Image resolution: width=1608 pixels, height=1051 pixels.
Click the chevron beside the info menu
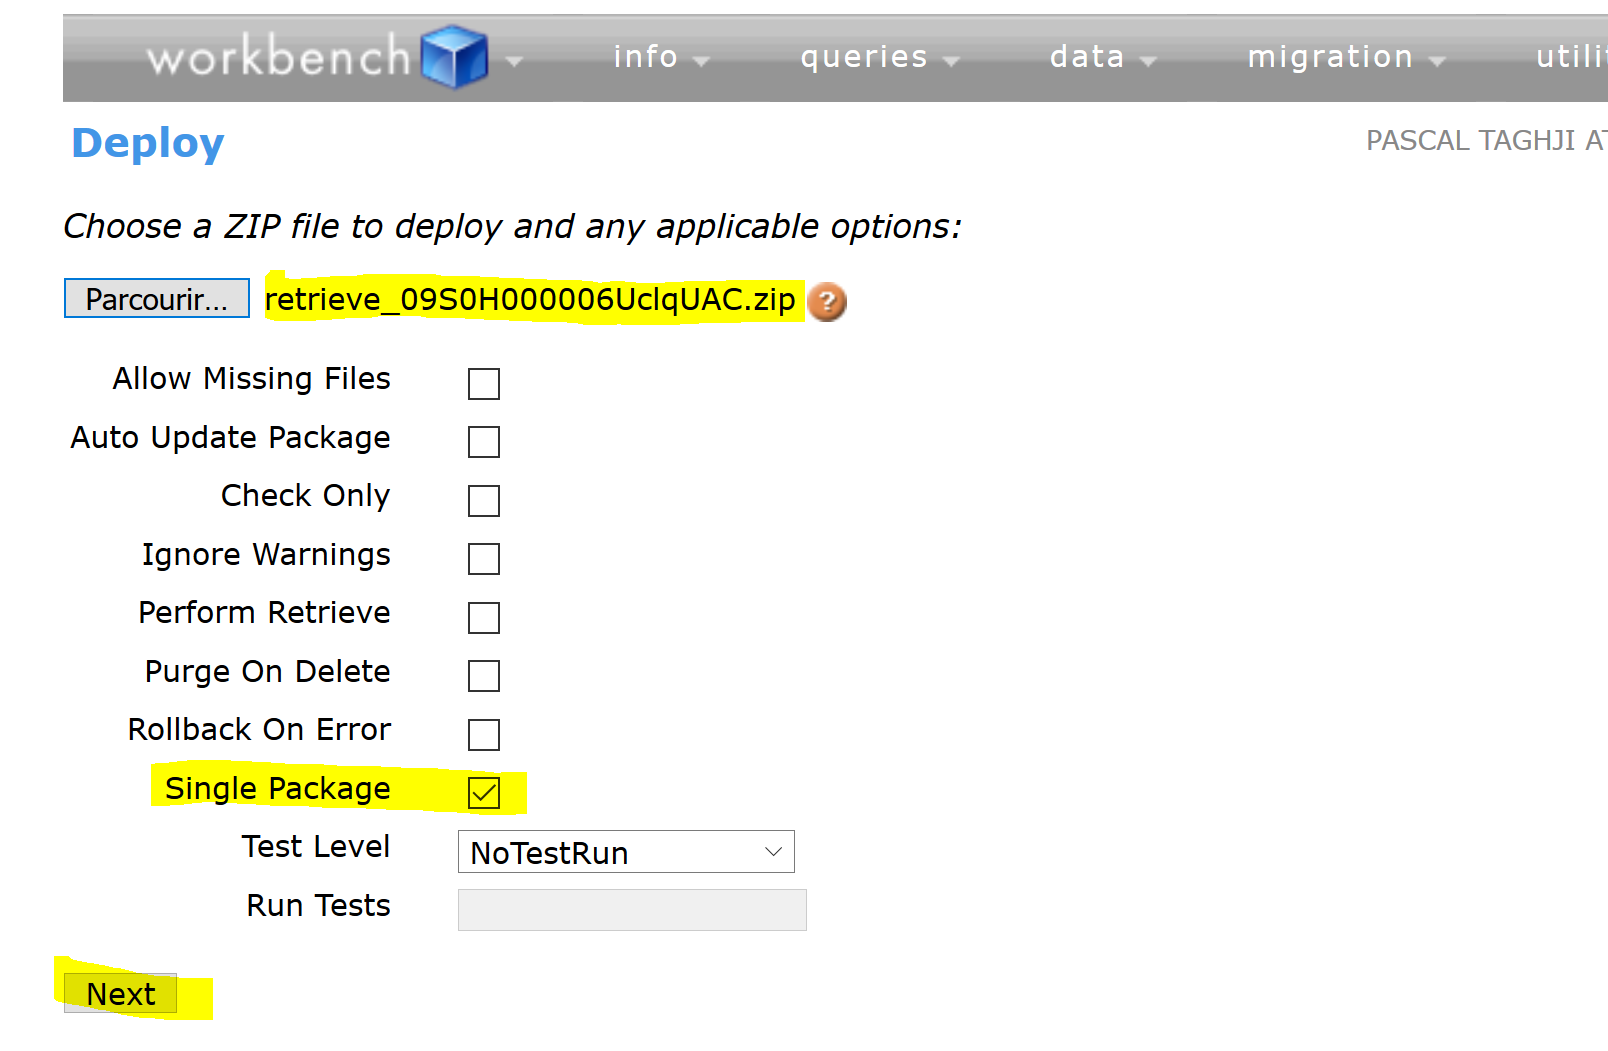(702, 60)
